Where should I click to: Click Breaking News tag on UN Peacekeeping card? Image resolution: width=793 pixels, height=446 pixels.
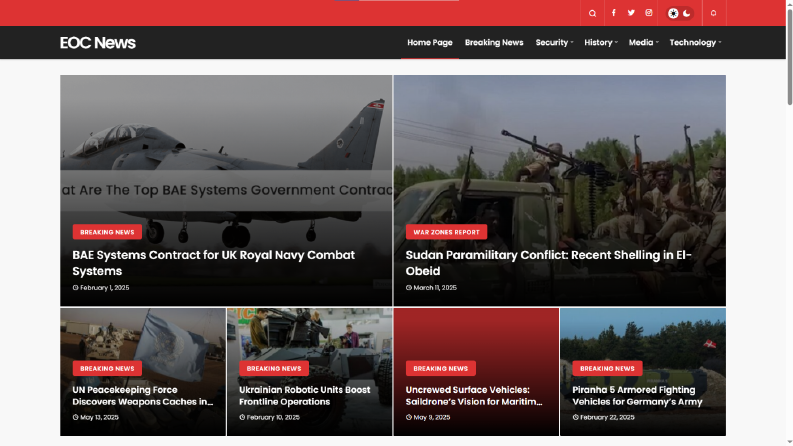click(107, 368)
